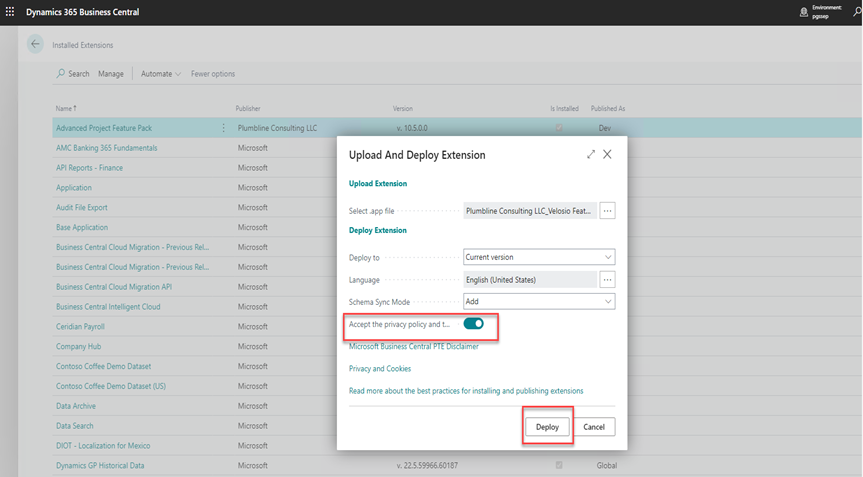
Task: Click the Environment icon in header
Action: tap(804, 12)
